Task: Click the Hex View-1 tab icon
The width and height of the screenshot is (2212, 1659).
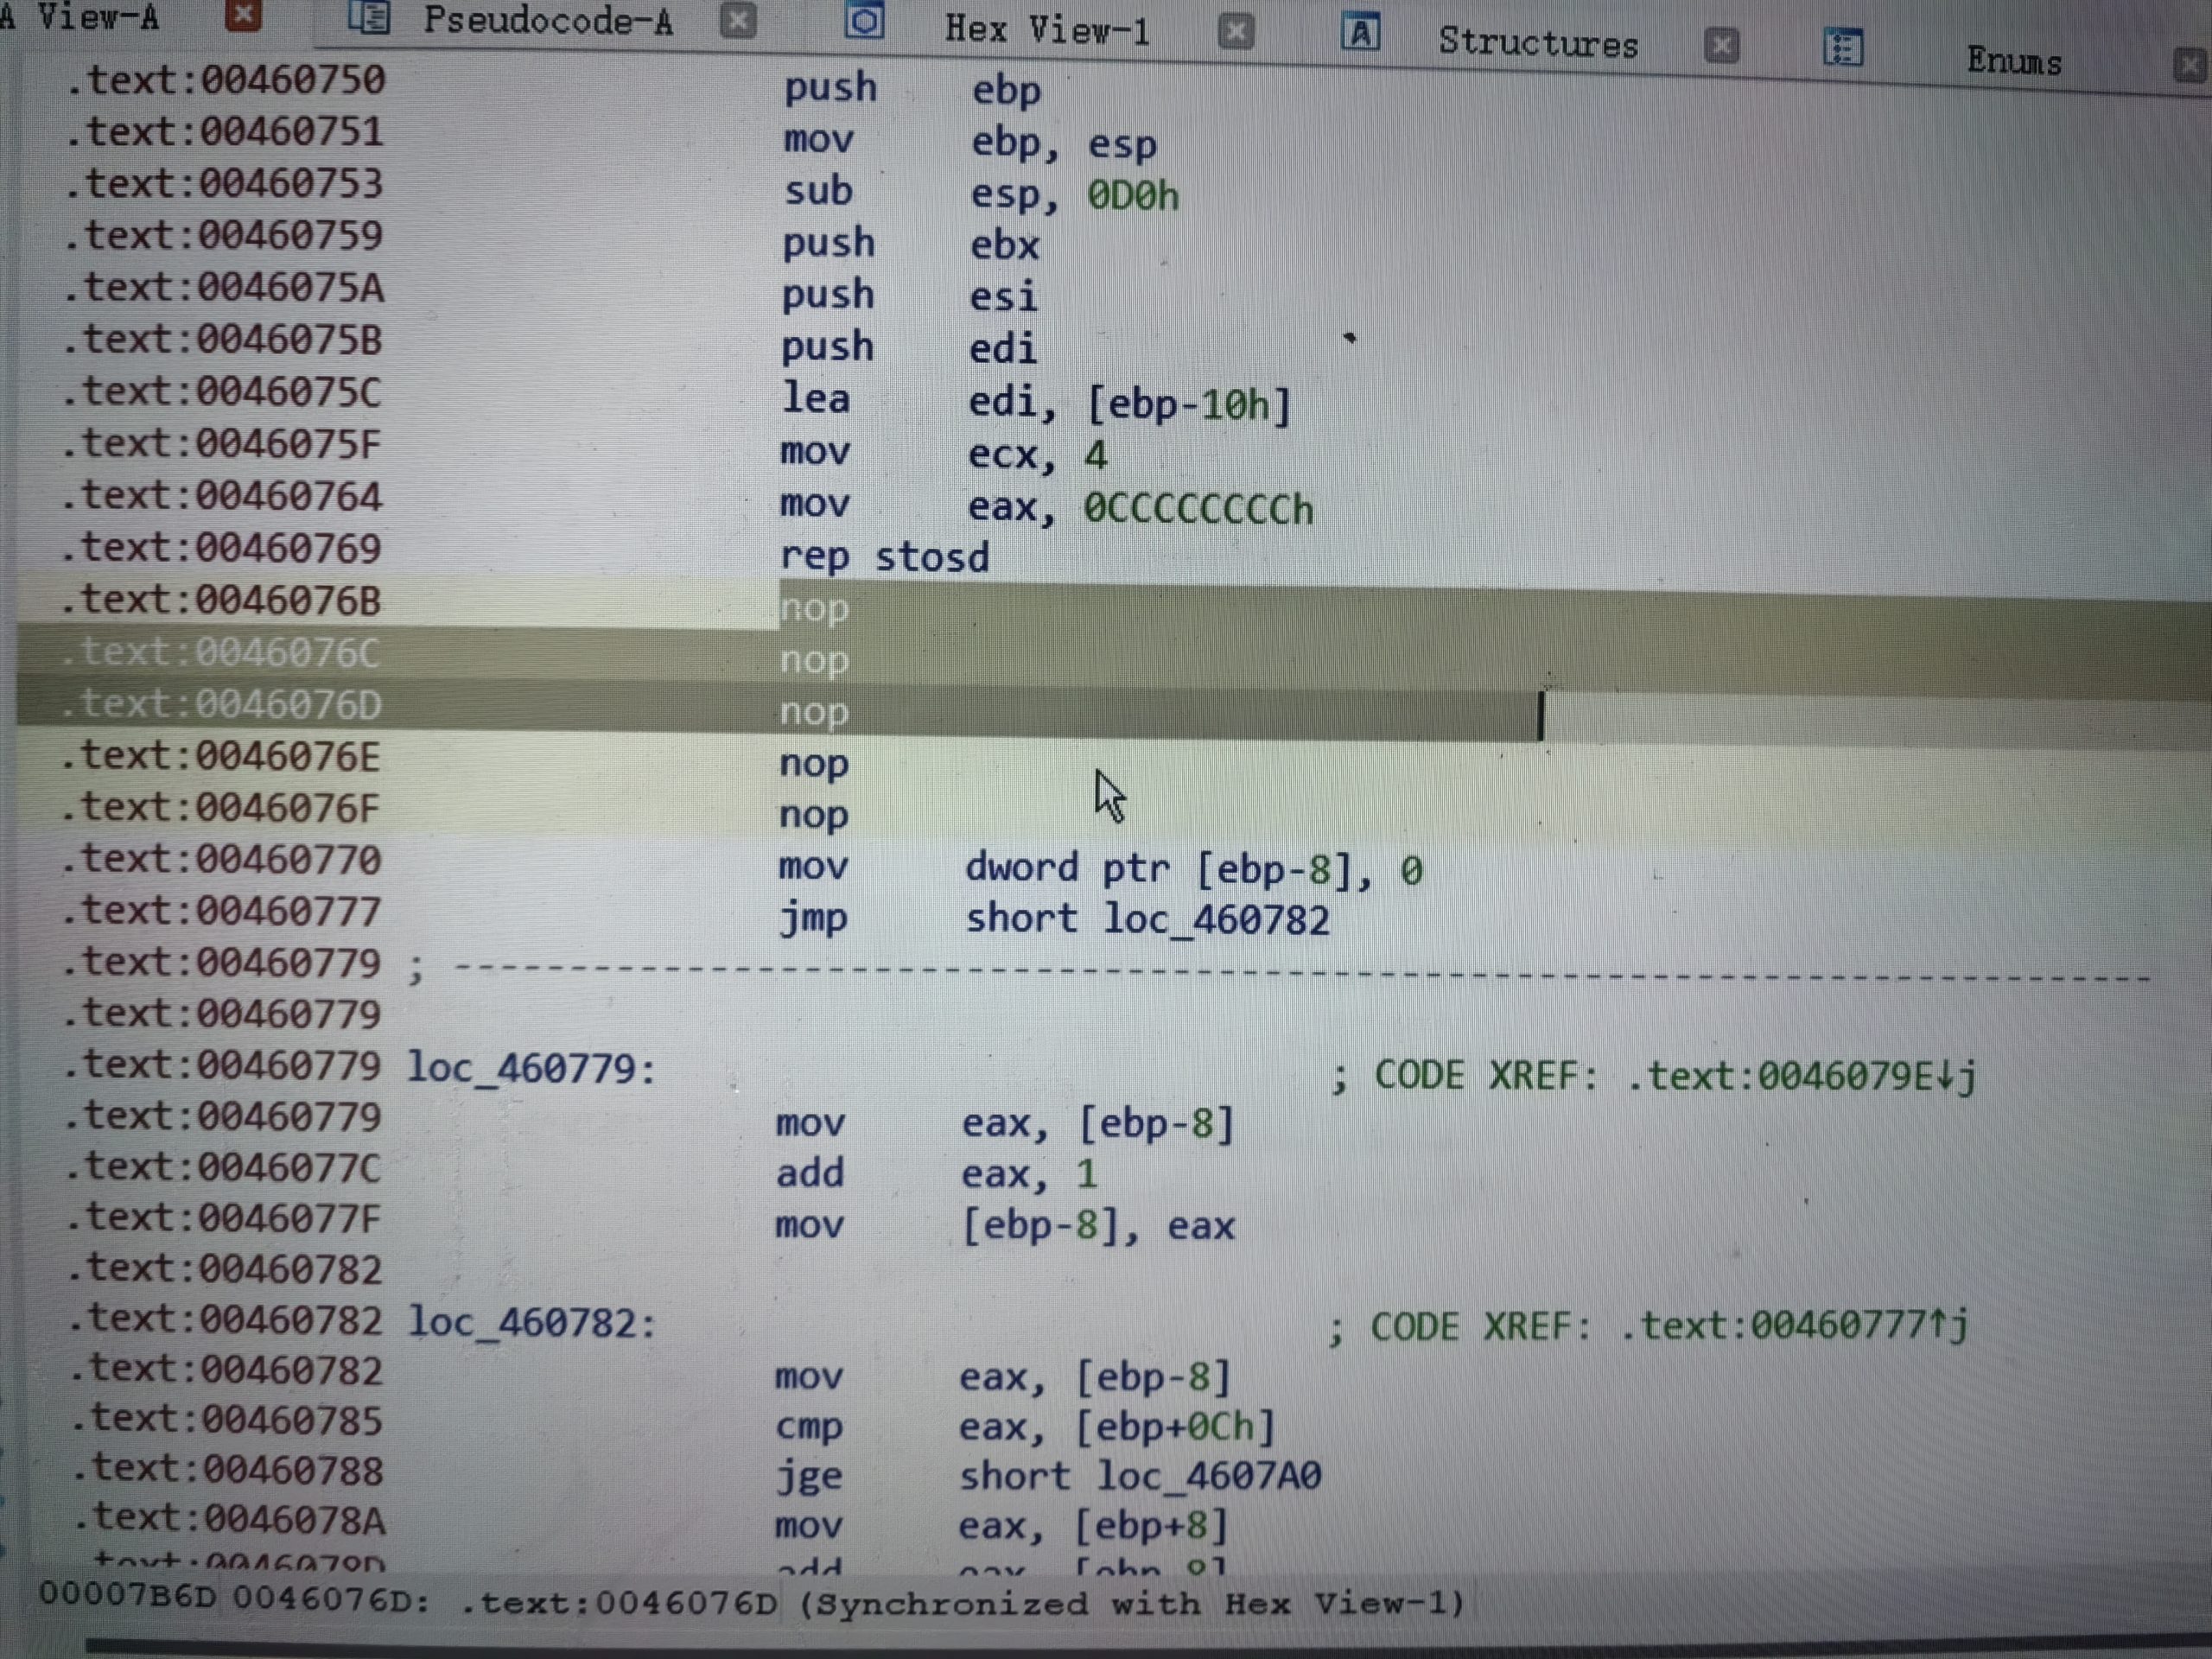Action: 864,21
